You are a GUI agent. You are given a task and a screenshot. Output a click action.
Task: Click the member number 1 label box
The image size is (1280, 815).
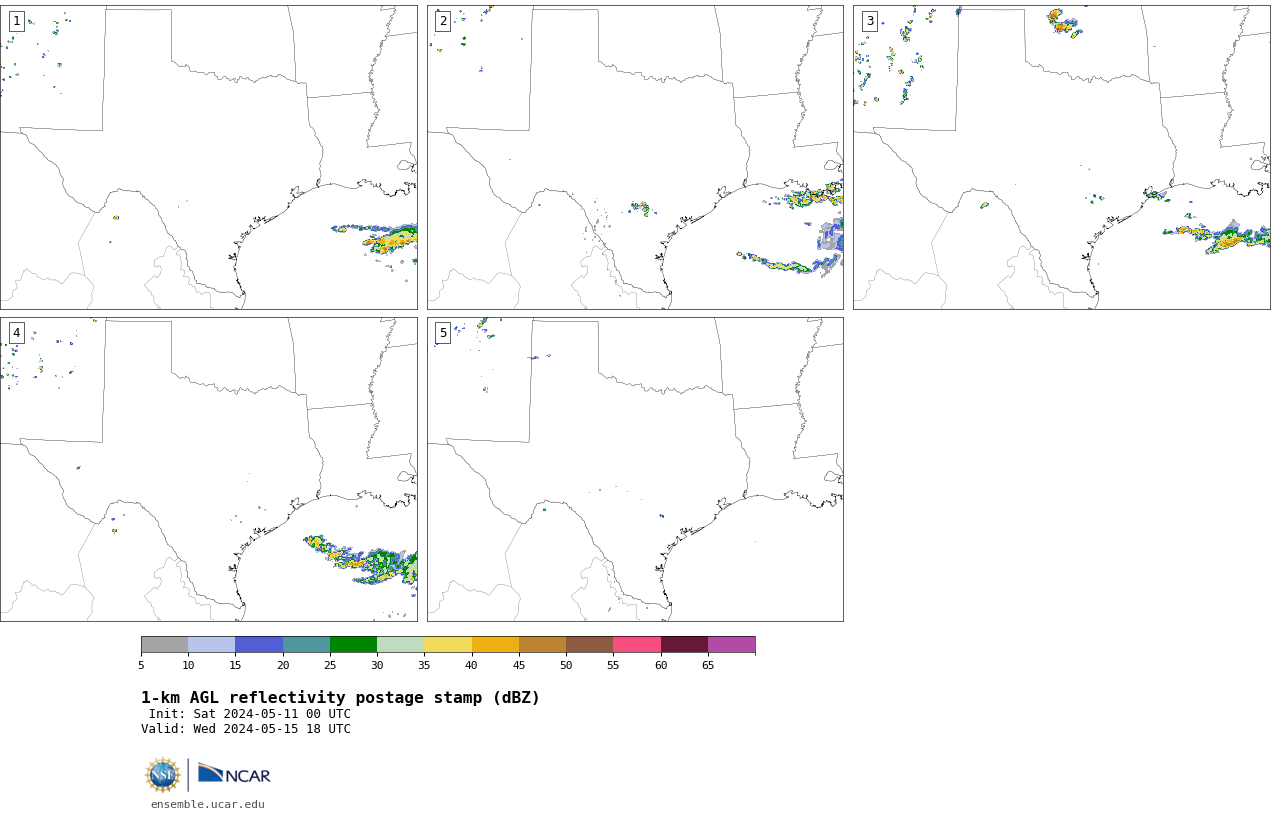click(16, 21)
